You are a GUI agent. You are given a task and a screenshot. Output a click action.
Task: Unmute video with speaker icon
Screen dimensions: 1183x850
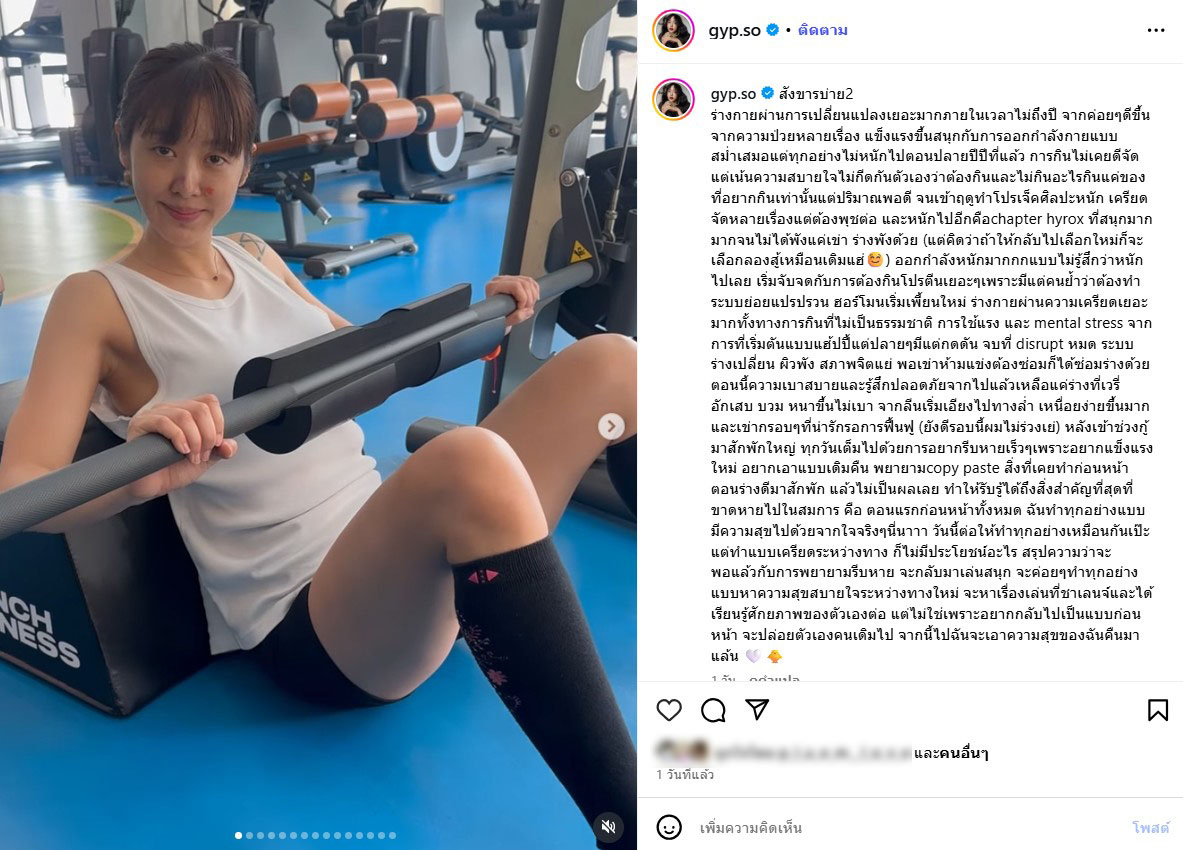tap(608, 827)
